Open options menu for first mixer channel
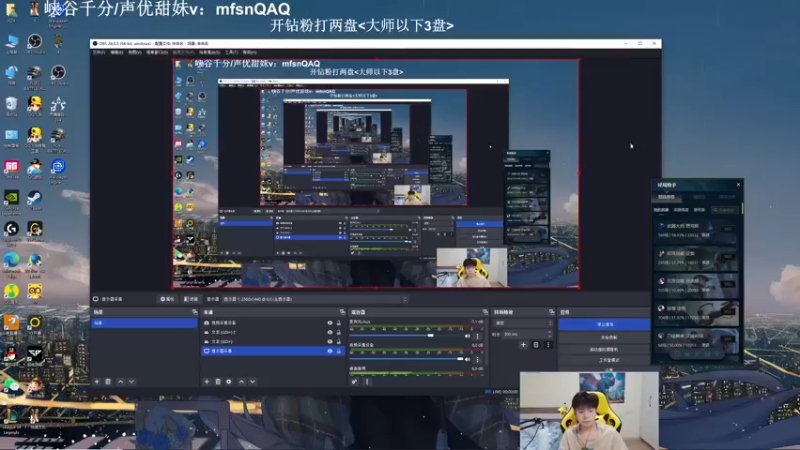This screenshot has height=450, width=800. click(x=478, y=336)
